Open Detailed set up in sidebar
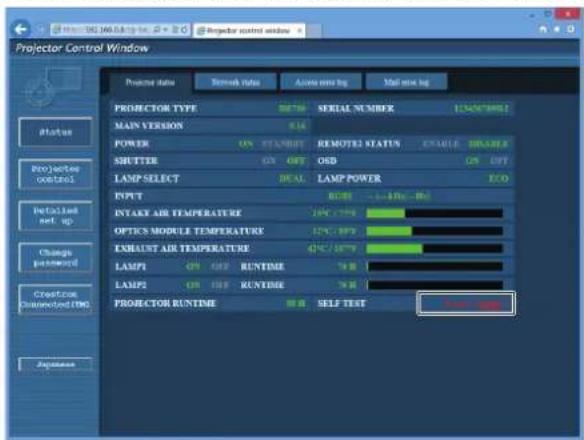 (x=55, y=216)
